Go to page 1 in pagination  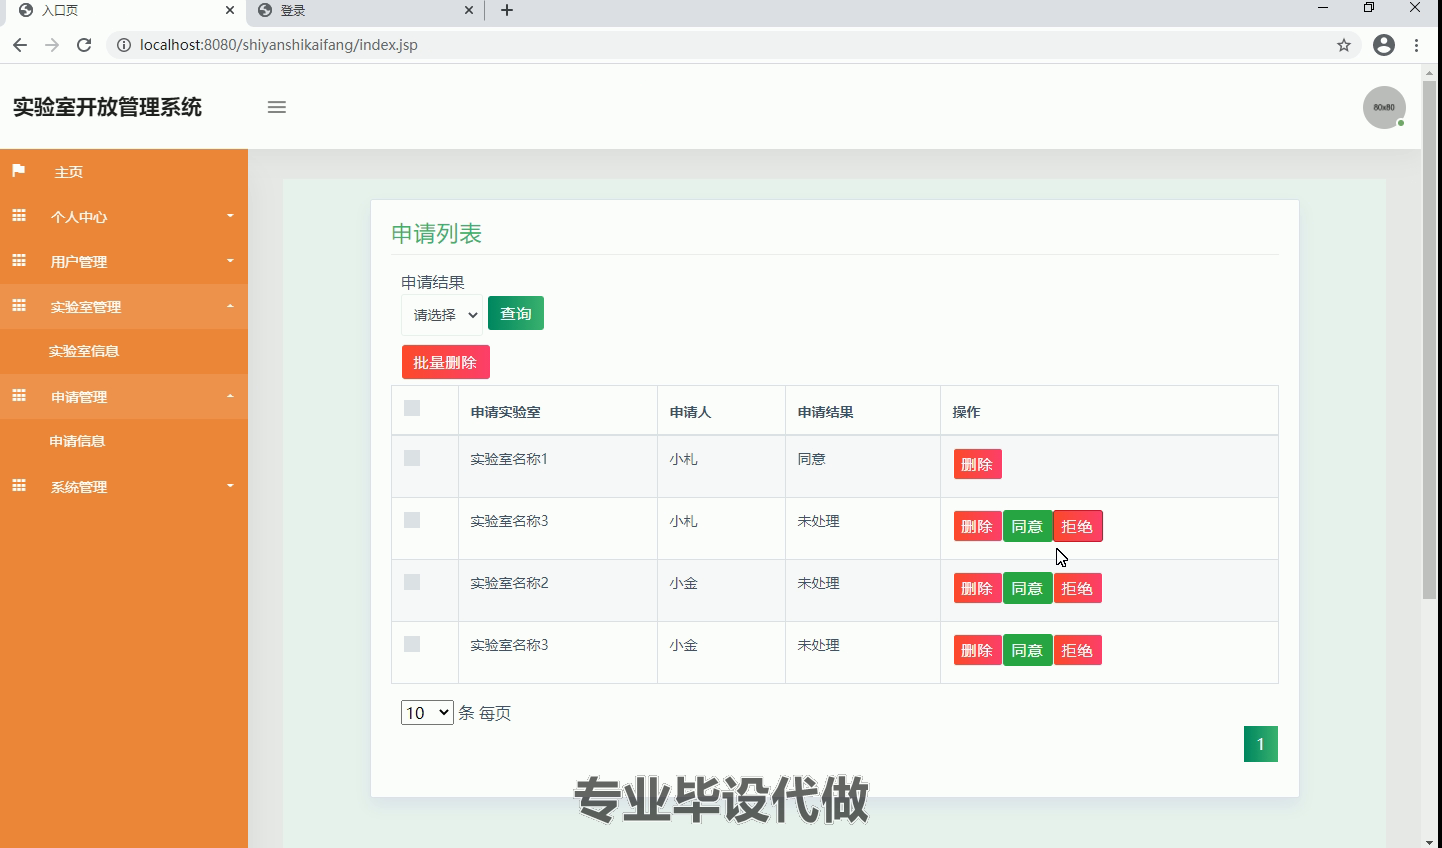click(1261, 743)
